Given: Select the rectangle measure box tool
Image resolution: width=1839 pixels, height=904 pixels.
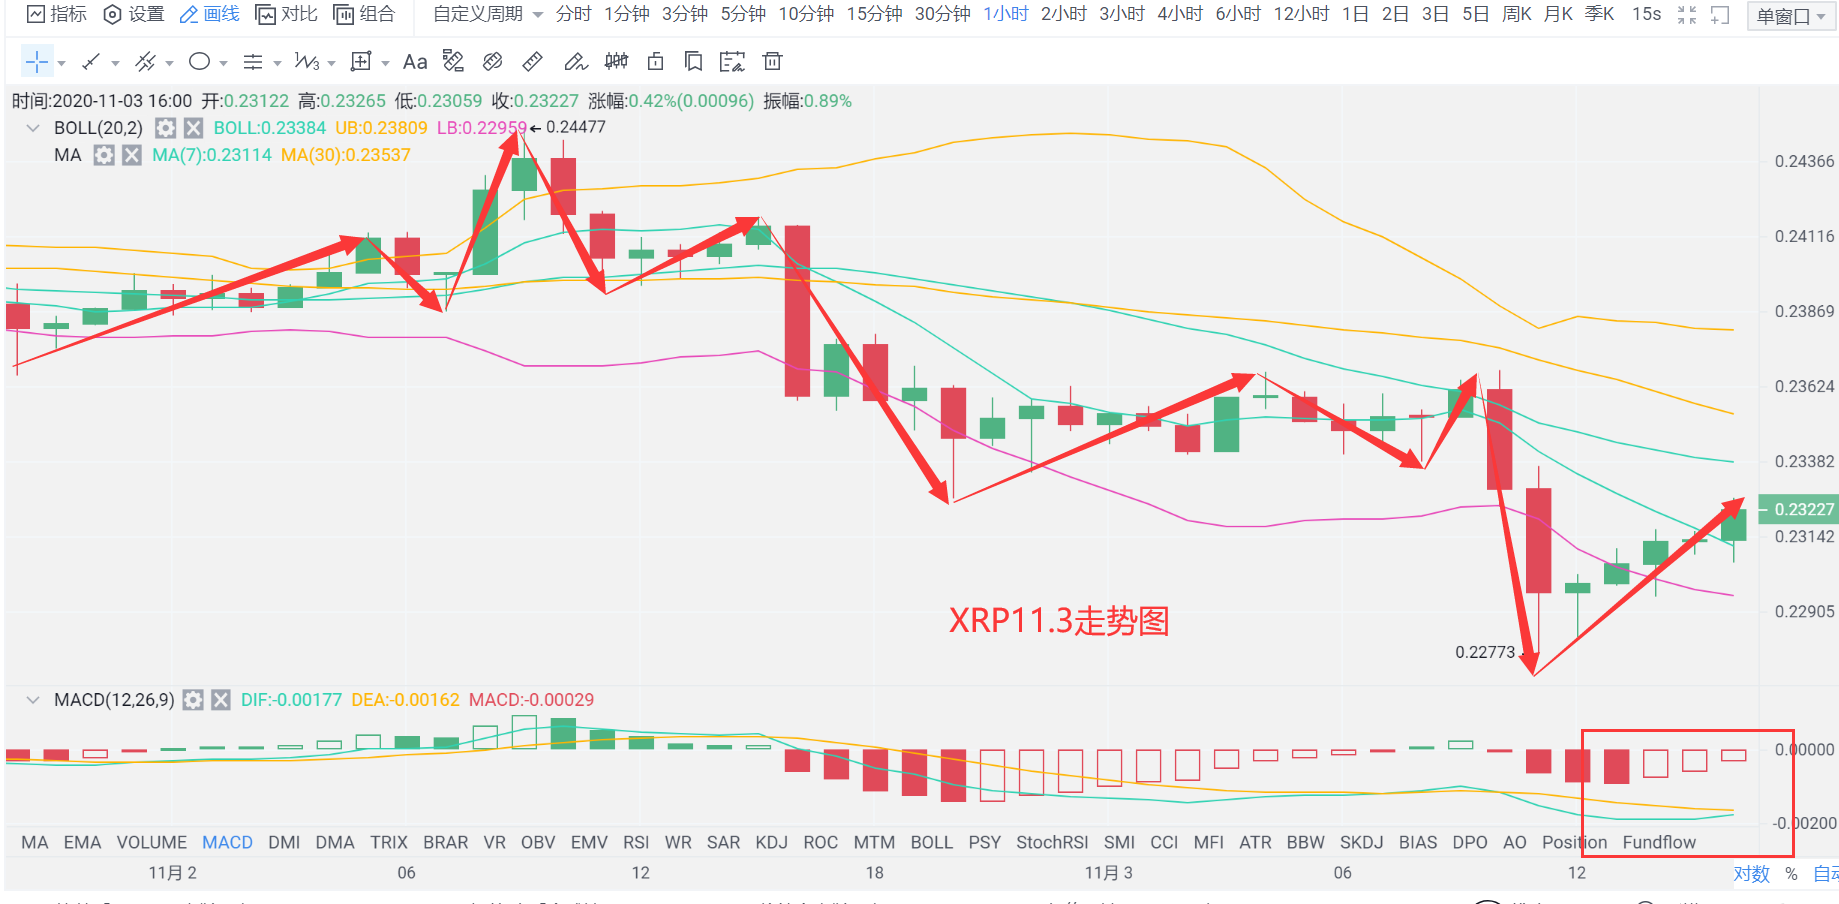Looking at the screenshot, I should click(x=360, y=62).
